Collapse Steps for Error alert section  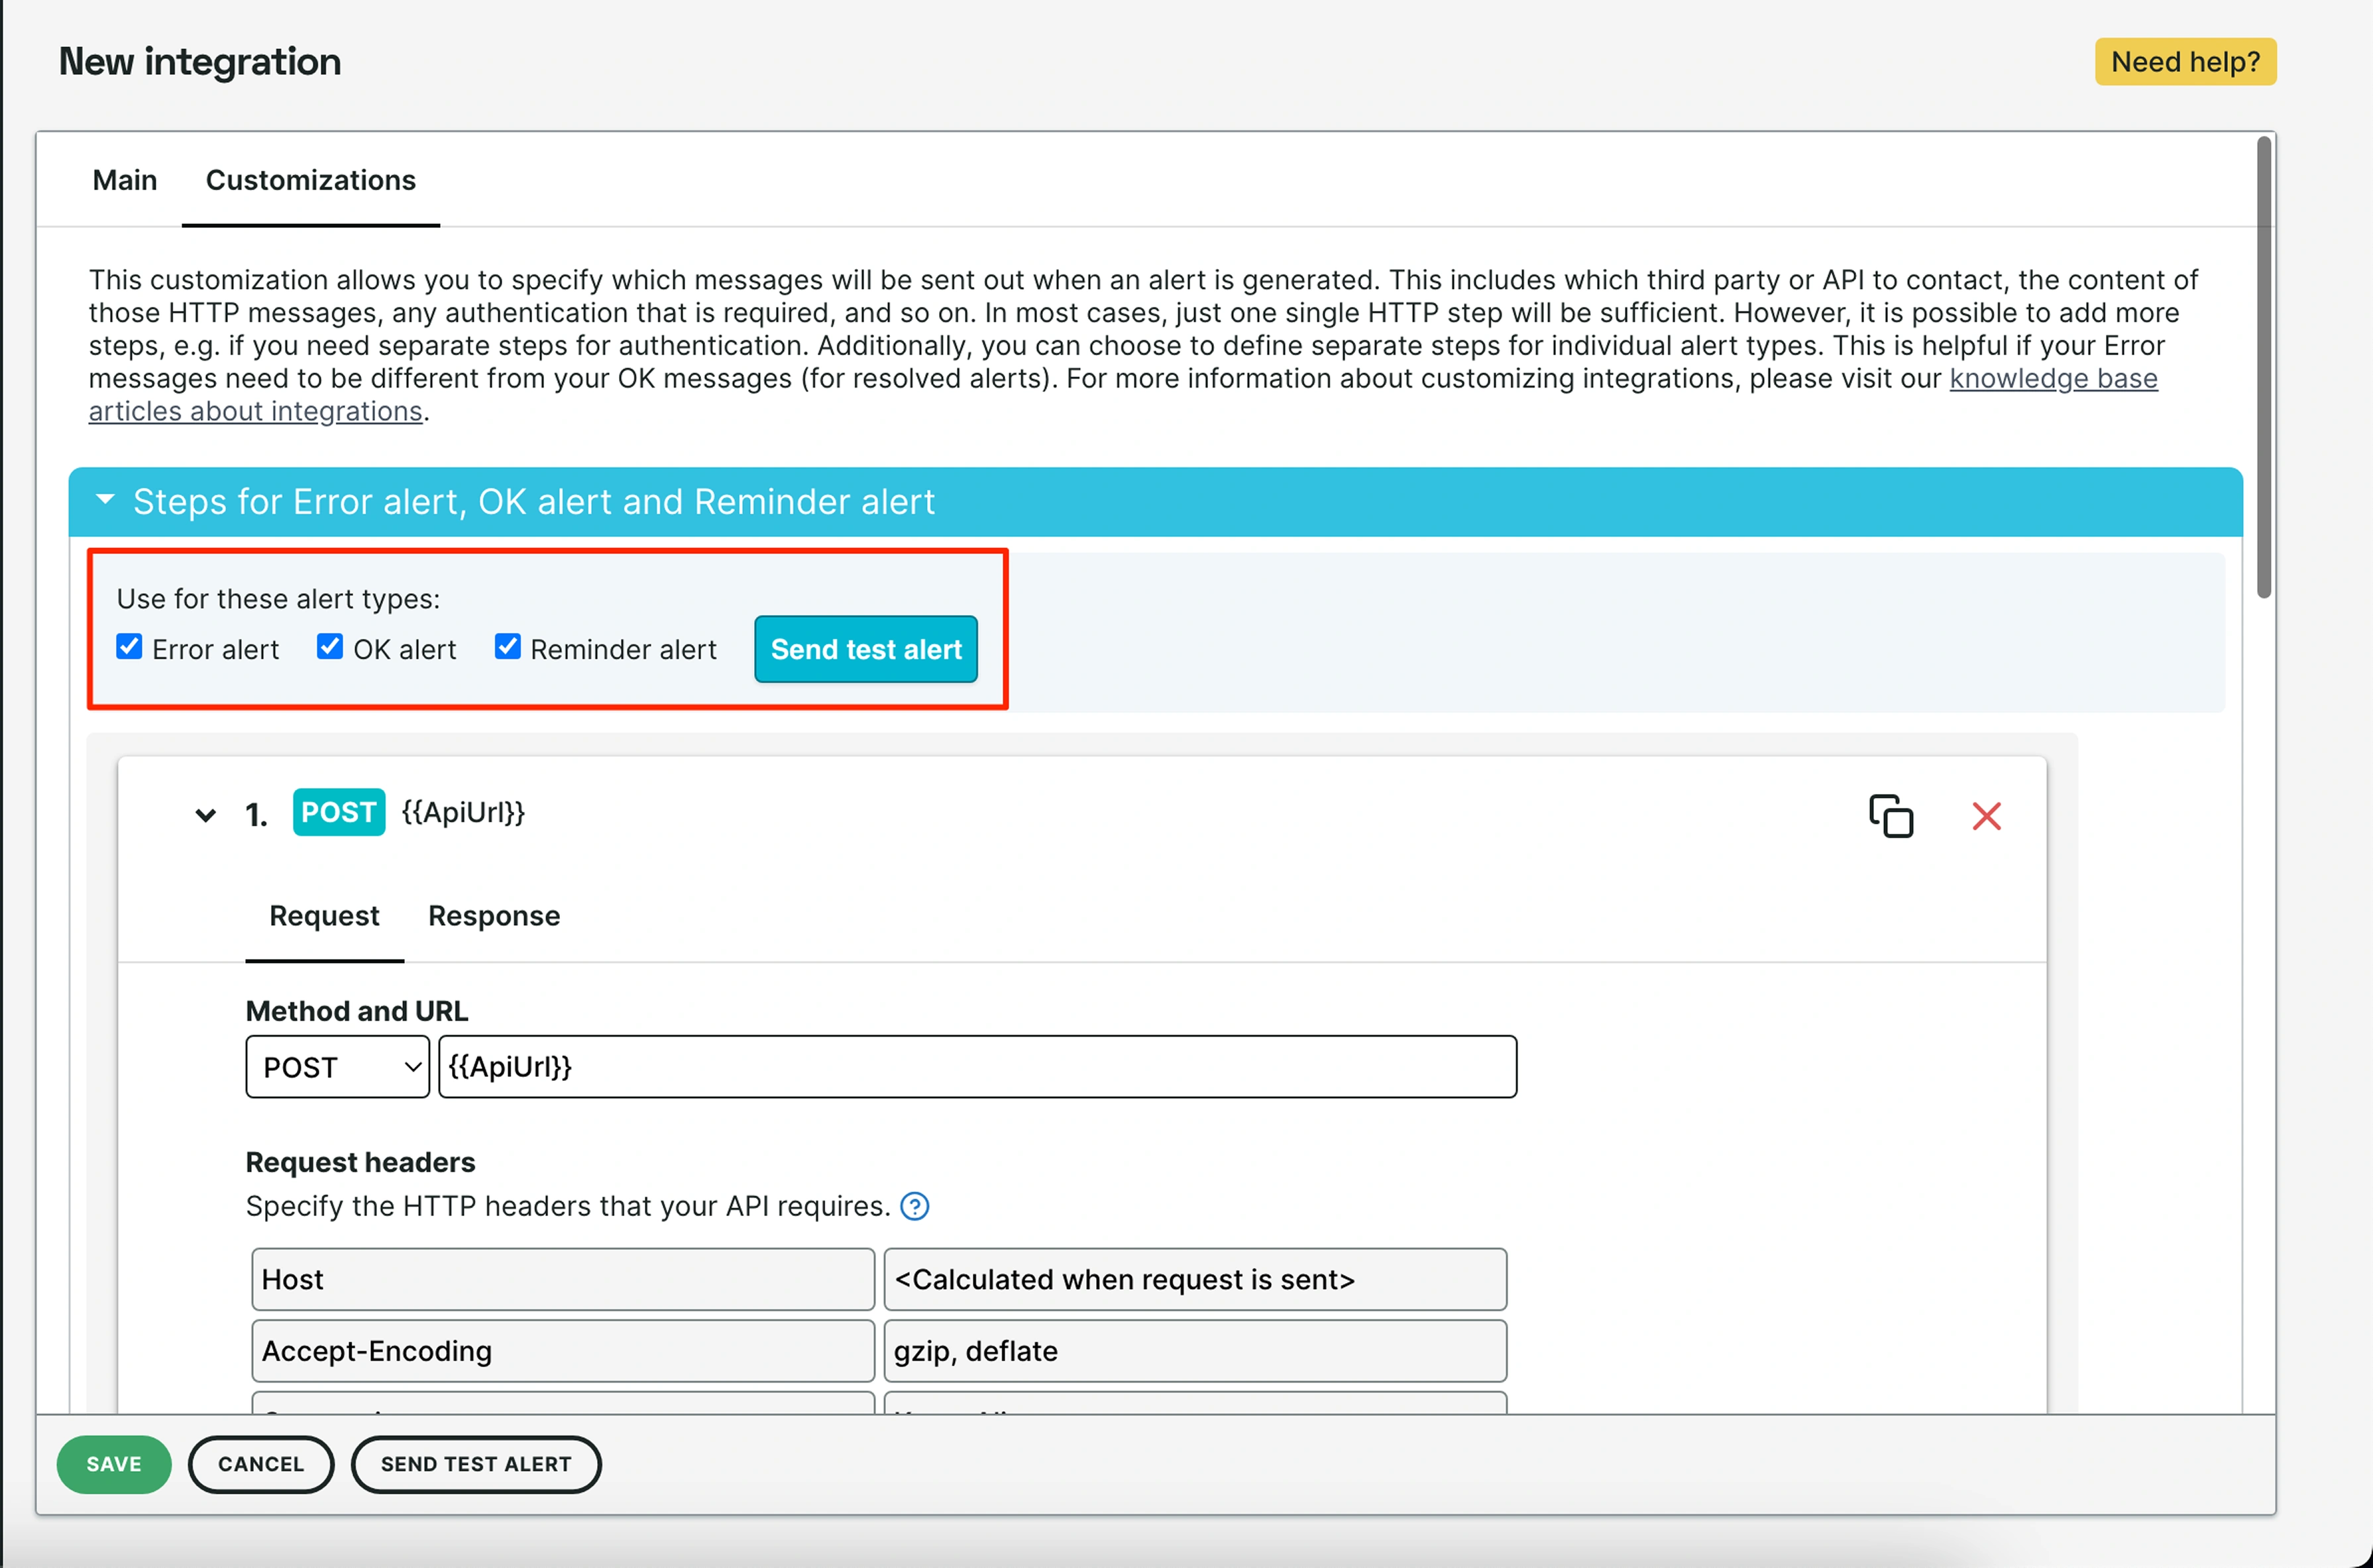click(x=105, y=500)
